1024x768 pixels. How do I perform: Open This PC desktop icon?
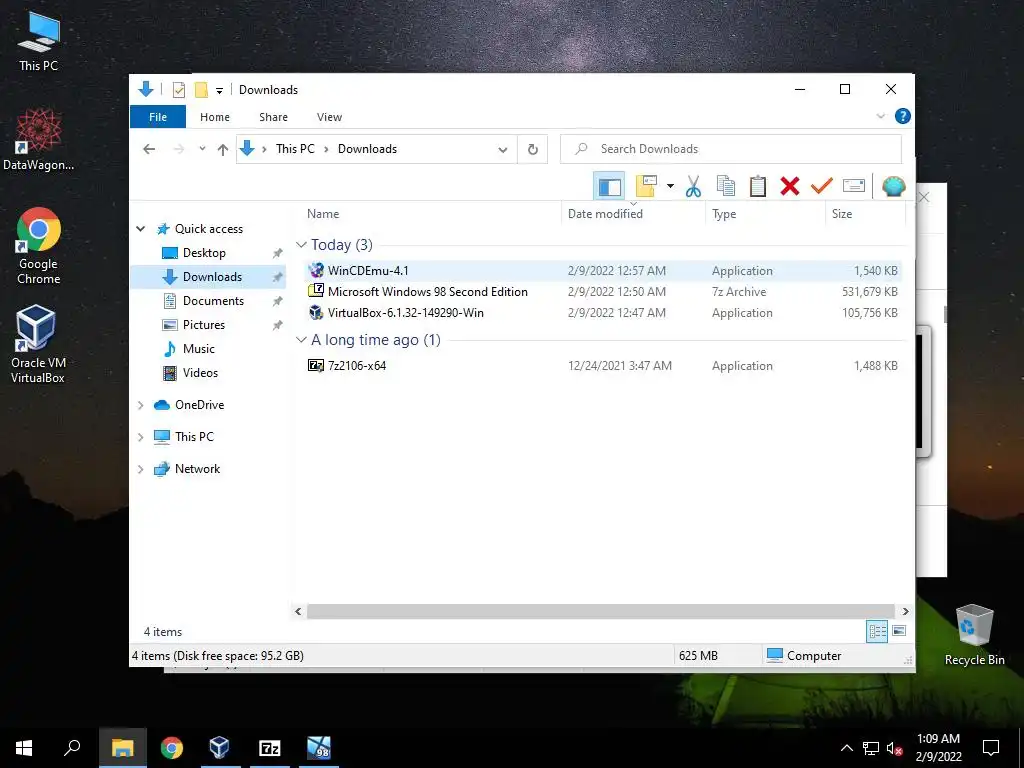[39, 41]
